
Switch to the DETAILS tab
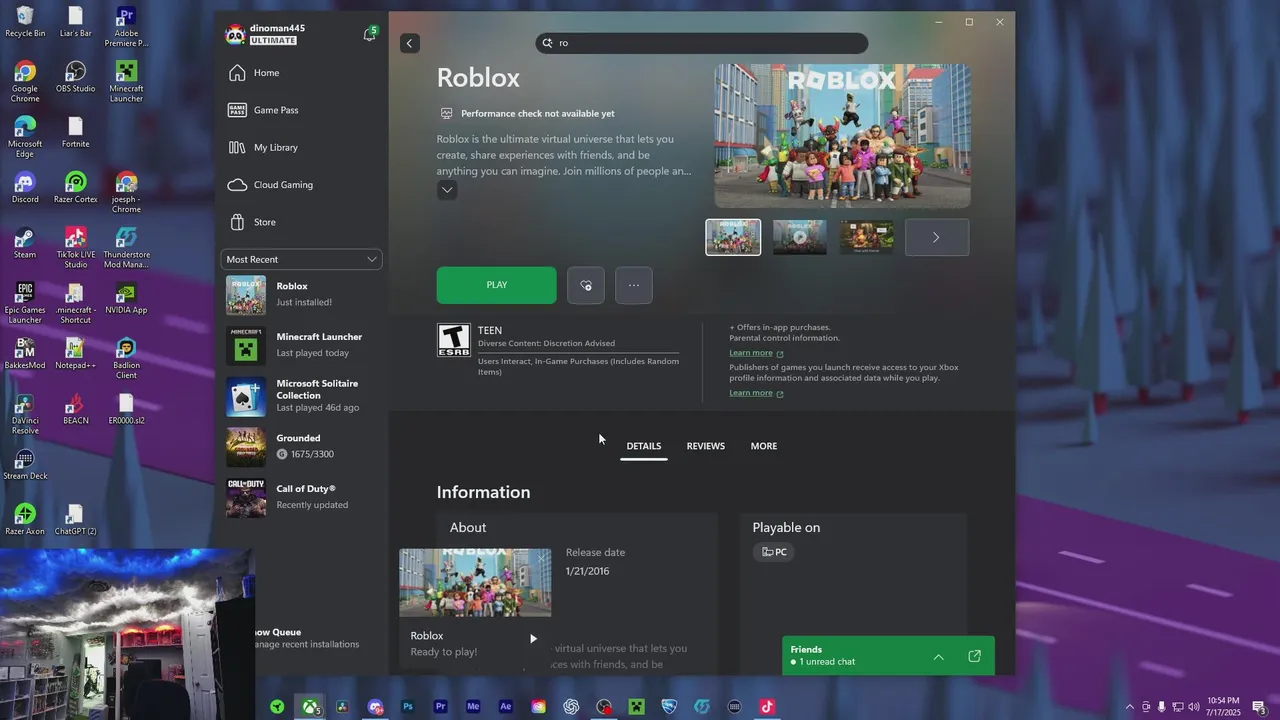(x=644, y=446)
